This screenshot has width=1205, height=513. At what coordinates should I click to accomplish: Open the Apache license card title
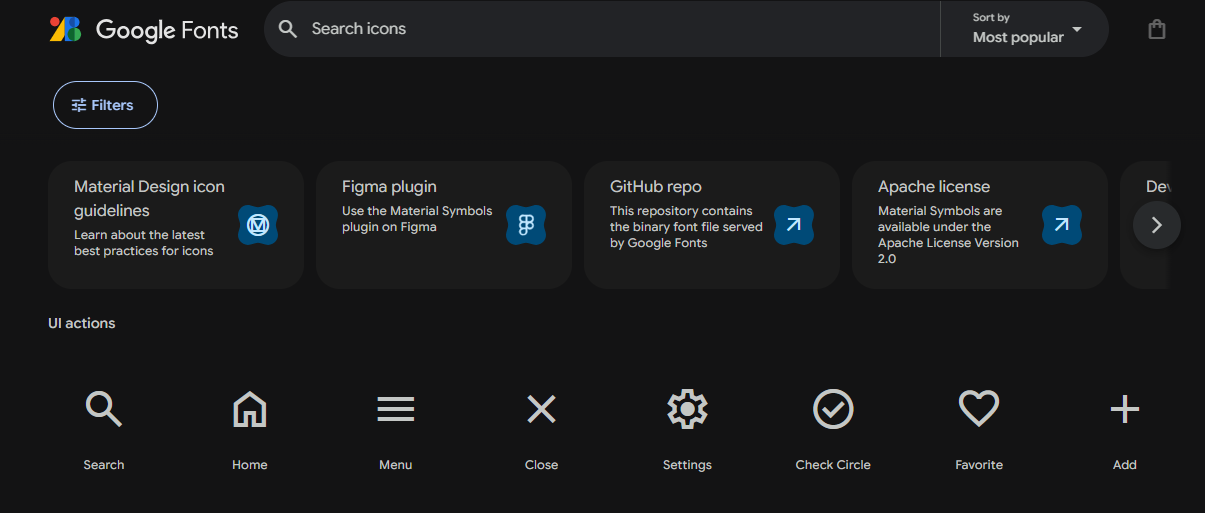click(x=934, y=187)
